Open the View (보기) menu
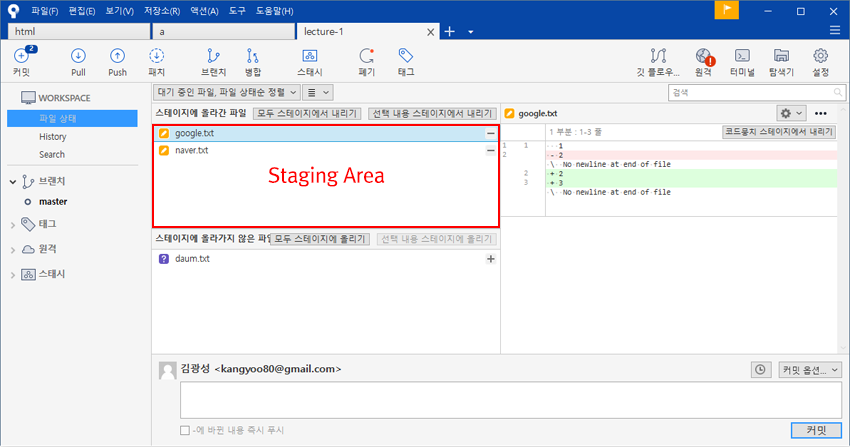 119,11
